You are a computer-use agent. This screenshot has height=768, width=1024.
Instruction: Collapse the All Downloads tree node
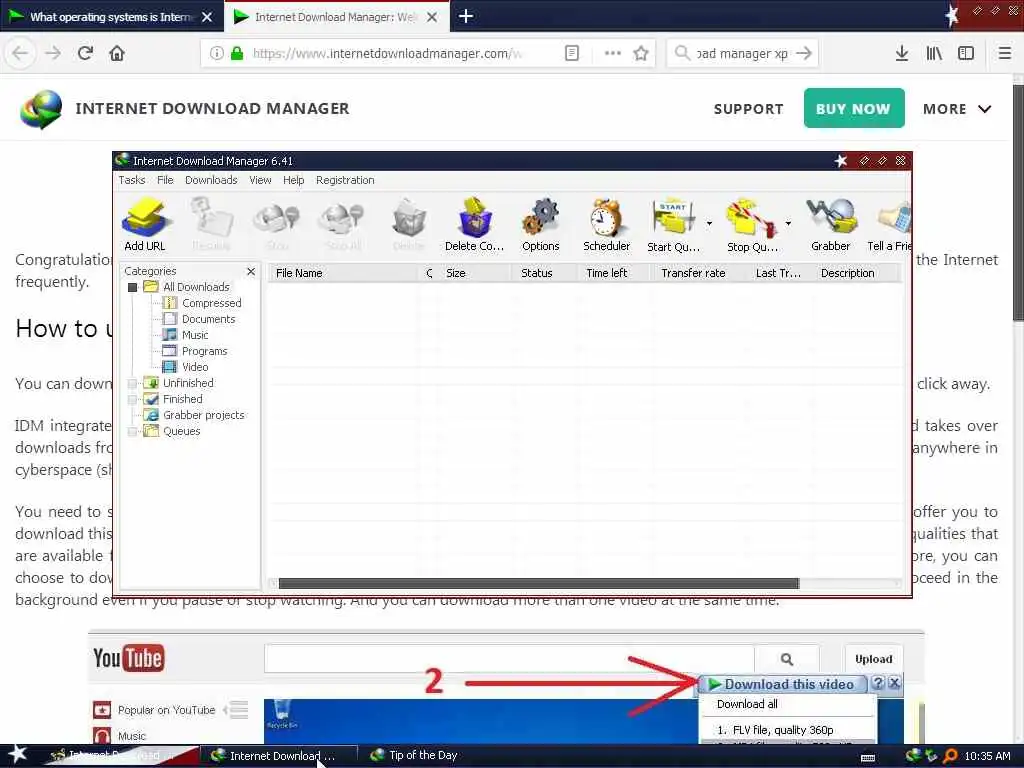(133, 287)
